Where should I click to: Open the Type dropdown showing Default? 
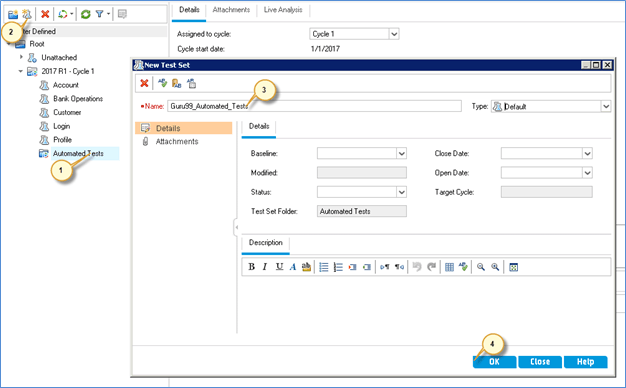pyautogui.click(x=606, y=106)
